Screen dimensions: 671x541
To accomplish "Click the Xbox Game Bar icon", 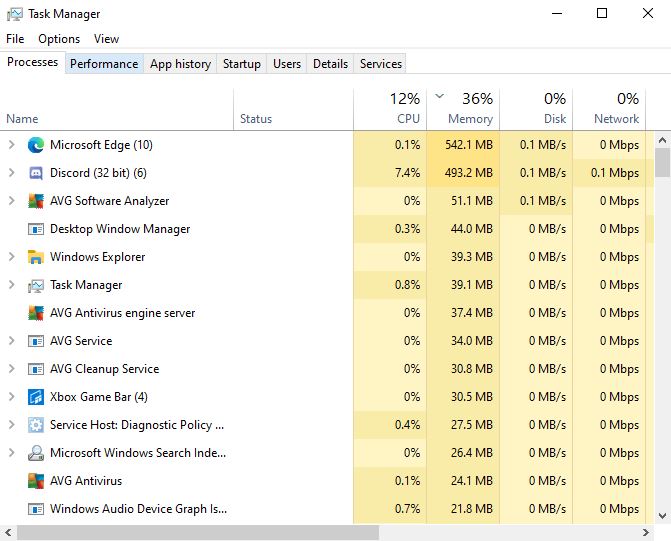I will [x=36, y=397].
